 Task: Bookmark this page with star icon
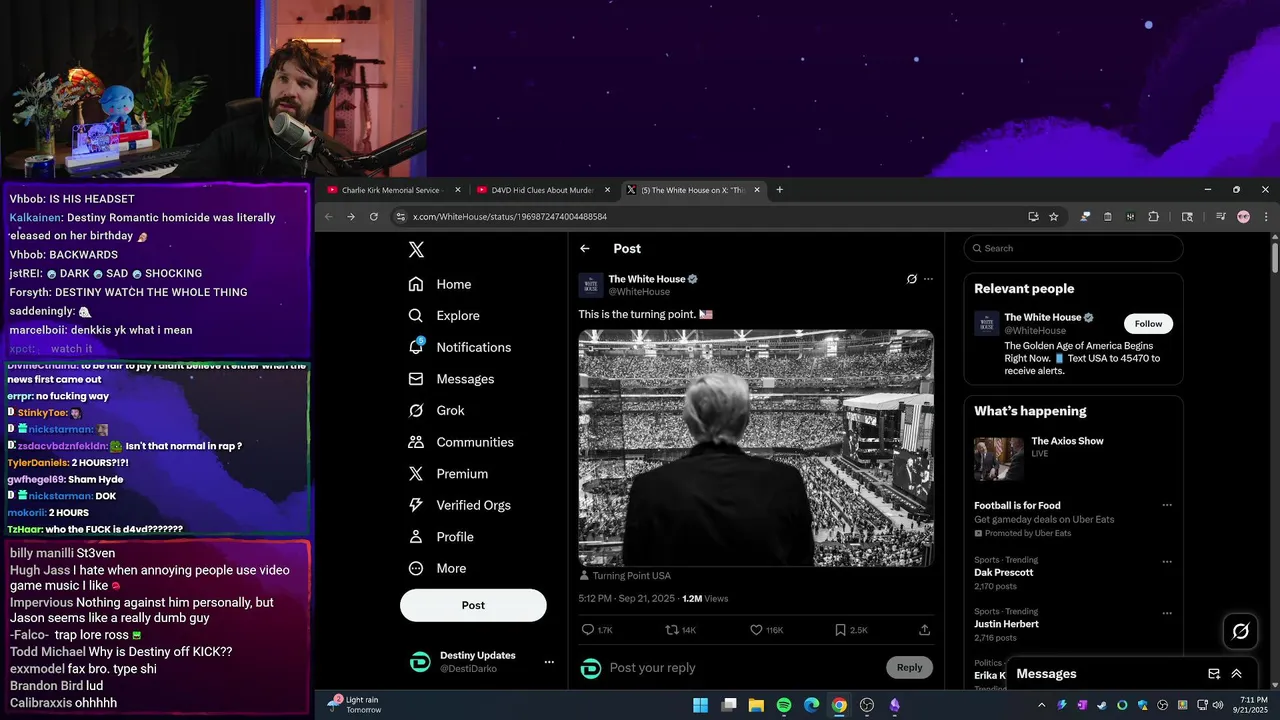(x=1053, y=216)
